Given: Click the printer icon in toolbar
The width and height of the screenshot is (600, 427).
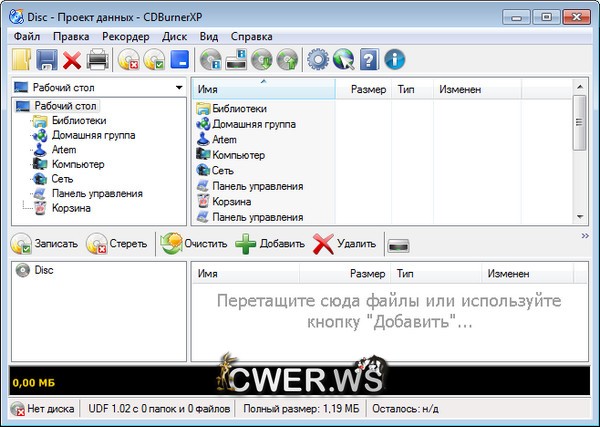Looking at the screenshot, I should (x=98, y=61).
